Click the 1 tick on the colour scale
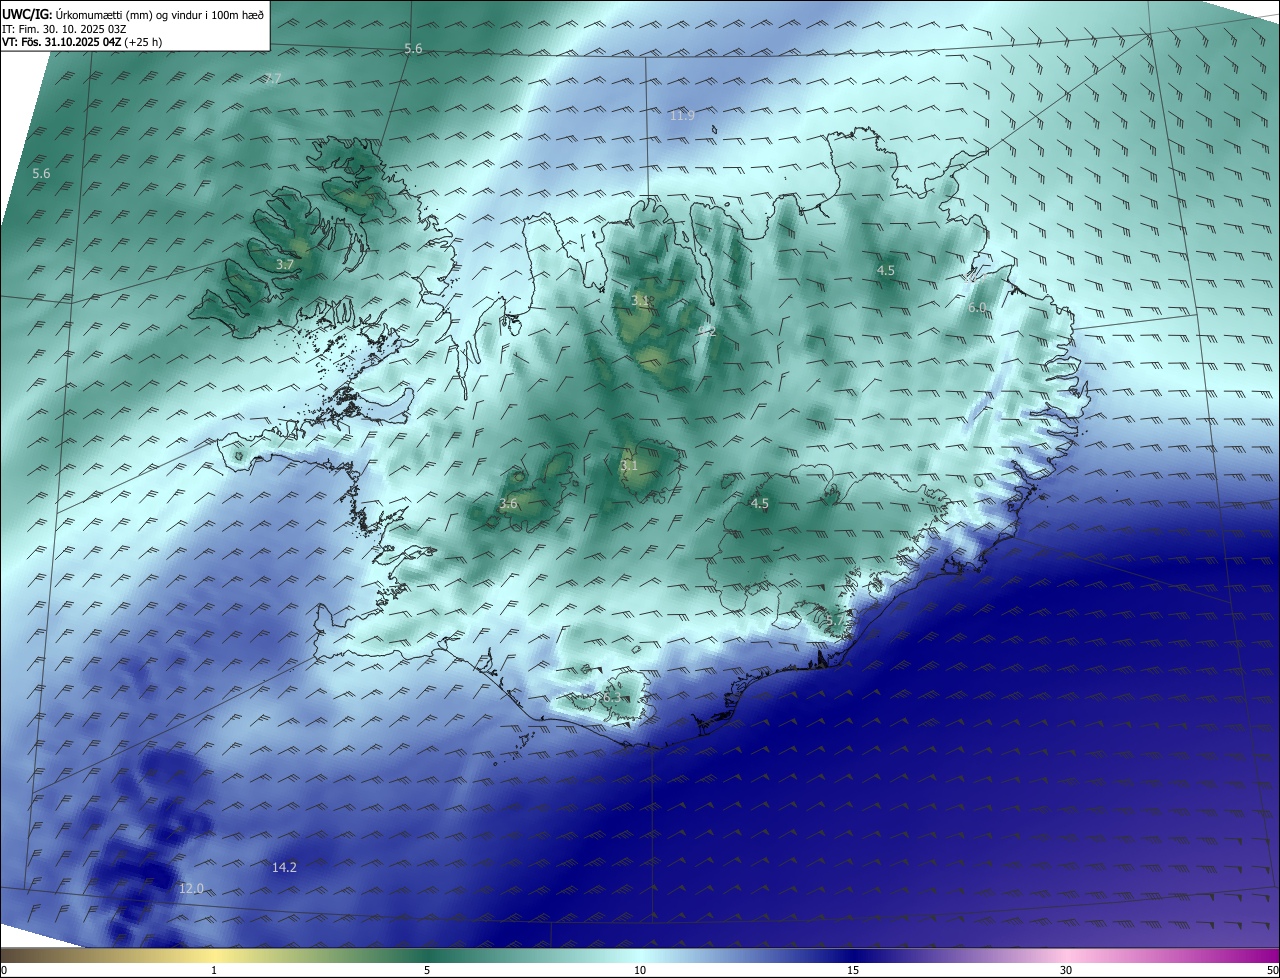The image size is (1280, 978). pyautogui.click(x=214, y=970)
